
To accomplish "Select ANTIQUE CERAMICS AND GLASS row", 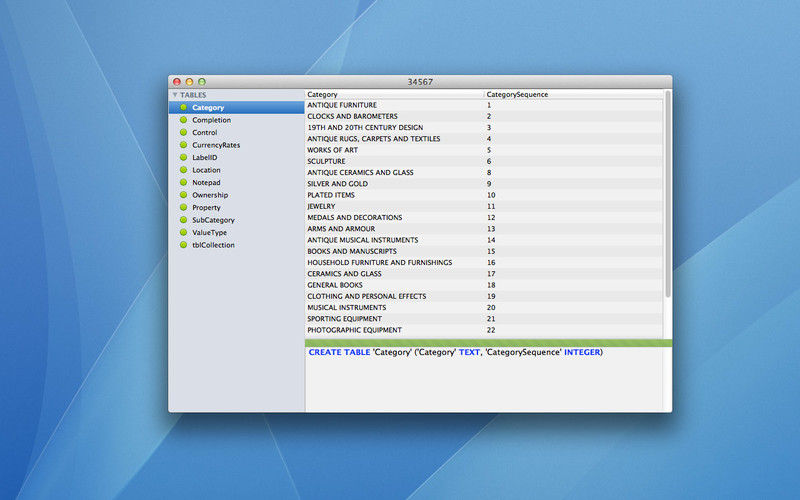I will [484, 172].
